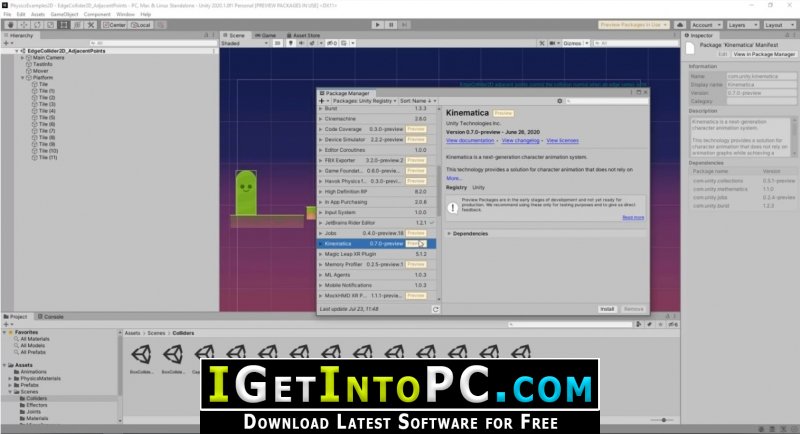This screenshot has height=434, width=800.
Task: Open cloud services icon
Action: 680,24
